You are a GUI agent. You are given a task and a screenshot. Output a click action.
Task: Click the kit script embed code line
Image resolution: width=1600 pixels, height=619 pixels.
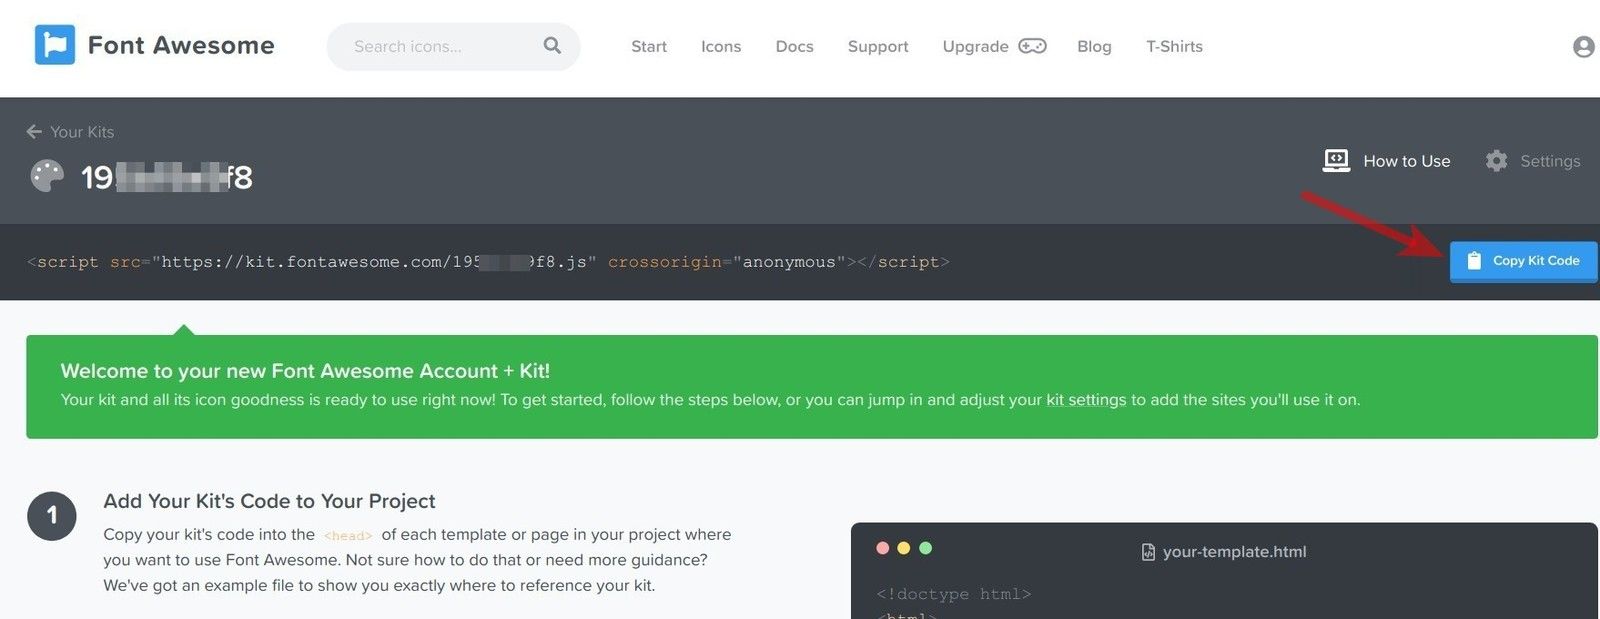point(488,262)
